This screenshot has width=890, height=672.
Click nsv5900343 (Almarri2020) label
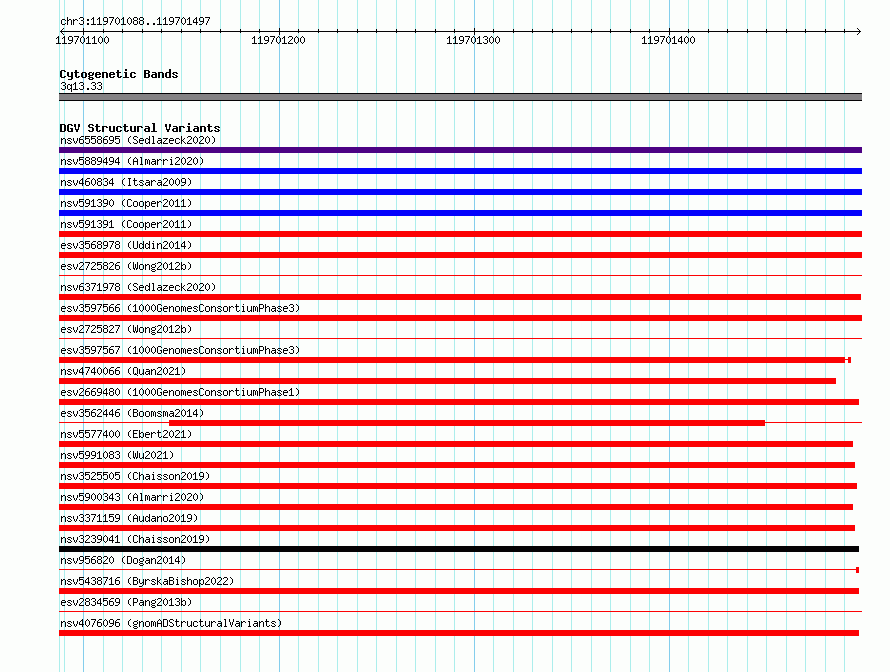(x=132, y=497)
